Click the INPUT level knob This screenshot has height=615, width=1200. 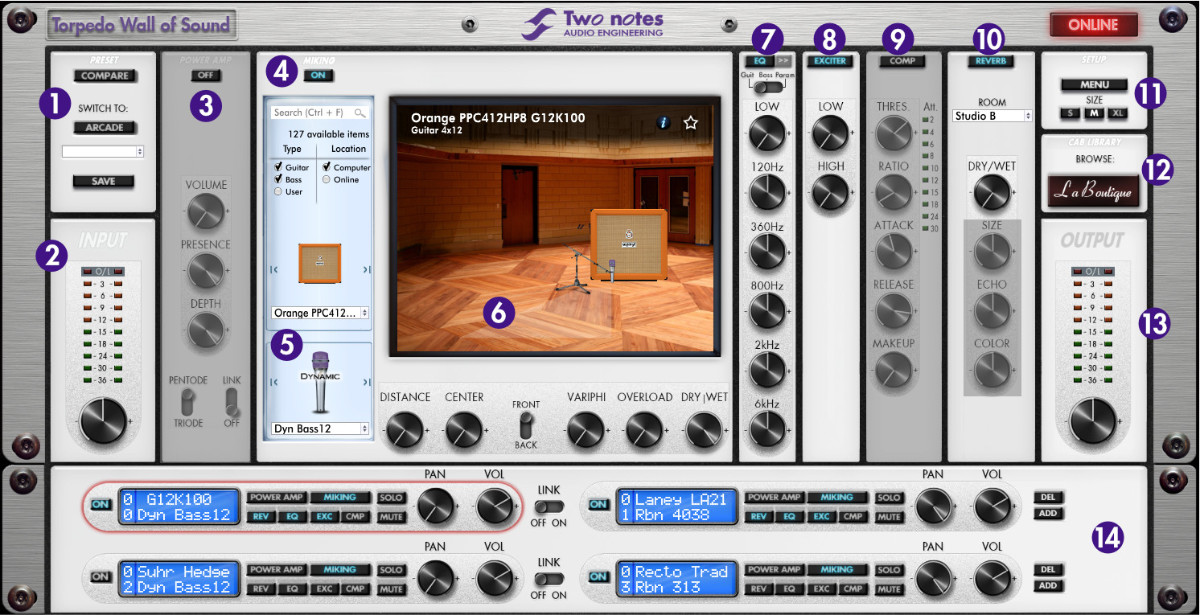(105, 419)
